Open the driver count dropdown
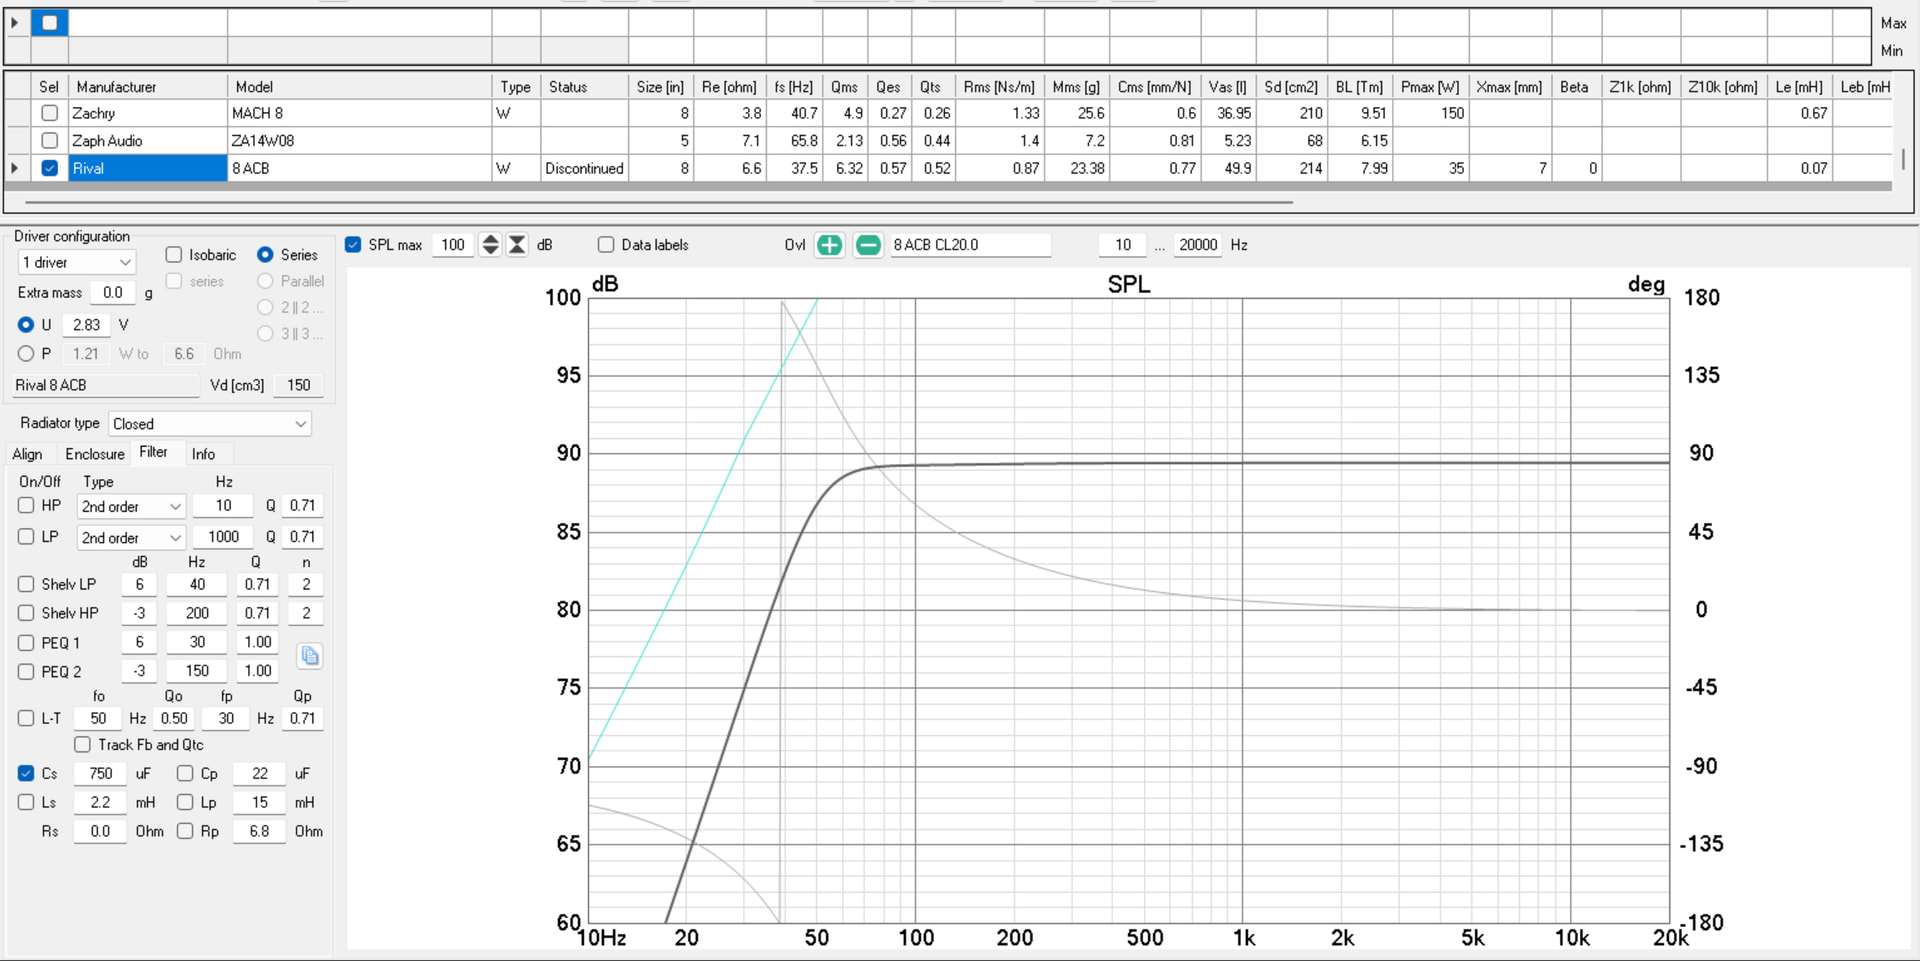The width and height of the screenshot is (1920, 961). coord(77,263)
